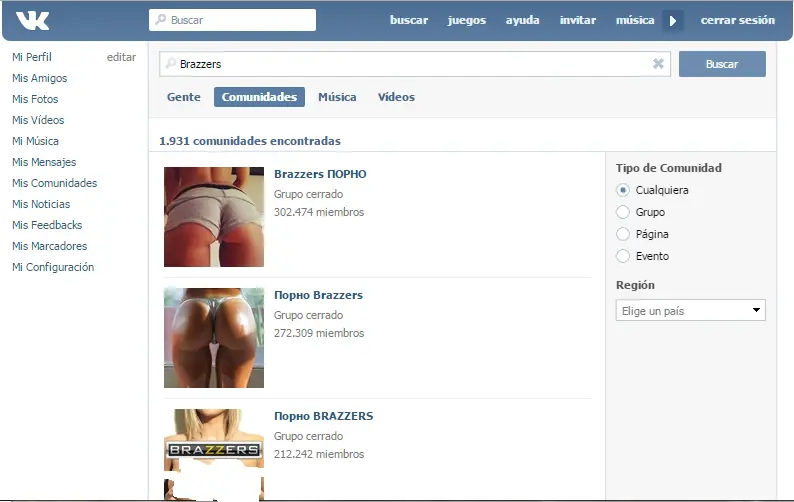Select the Evento radio option
The image size is (794, 502).
pyautogui.click(x=623, y=256)
